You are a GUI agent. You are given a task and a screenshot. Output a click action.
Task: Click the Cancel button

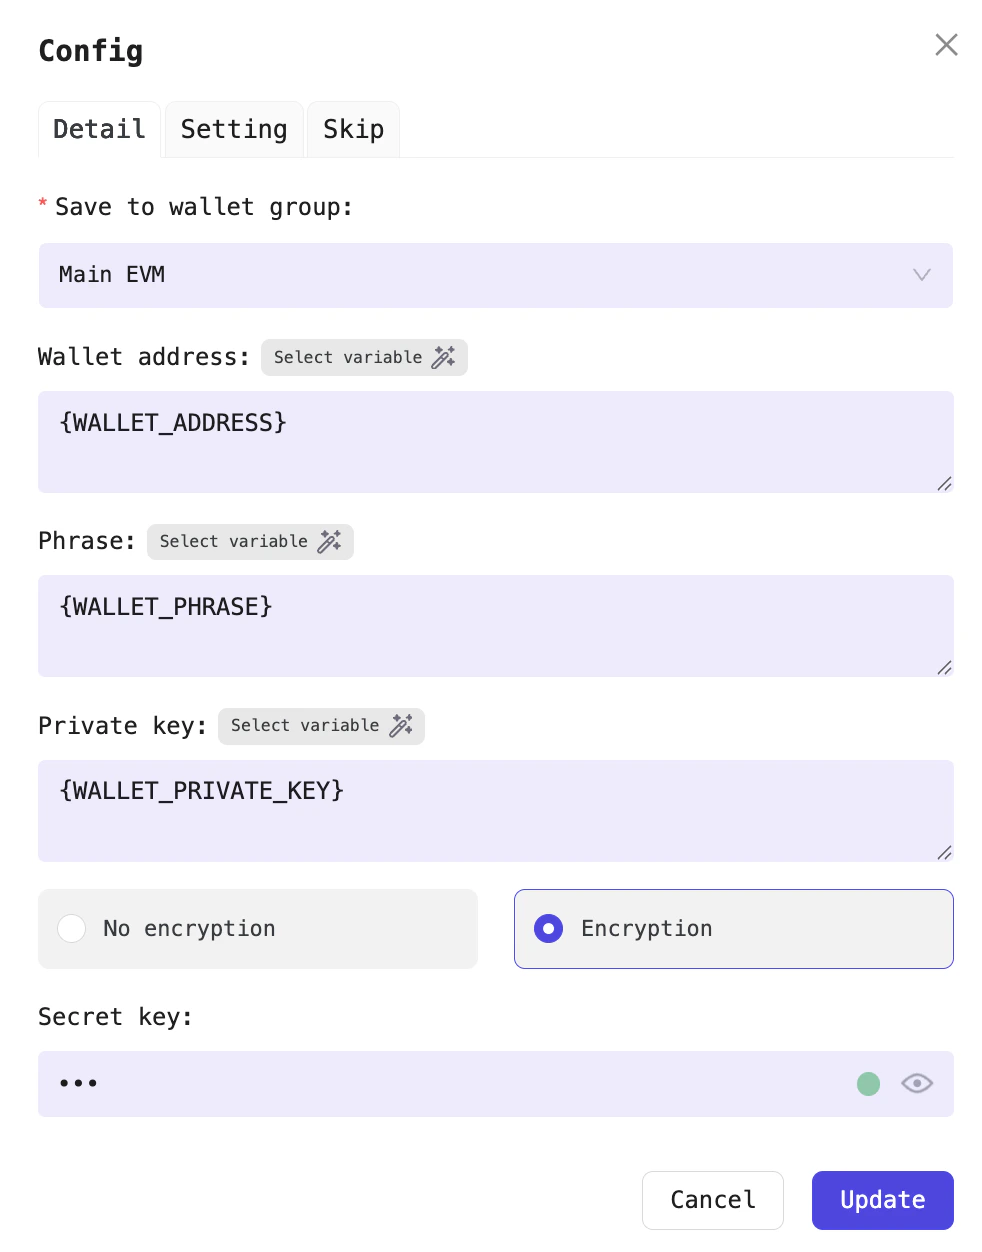[x=712, y=1200]
